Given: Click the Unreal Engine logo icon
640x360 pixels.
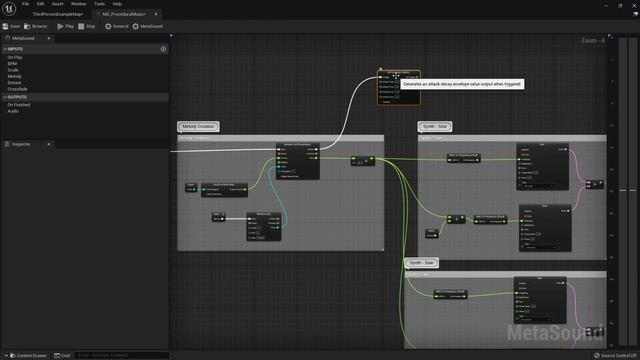Looking at the screenshot, I should pyautogui.click(x=9, y=8).
